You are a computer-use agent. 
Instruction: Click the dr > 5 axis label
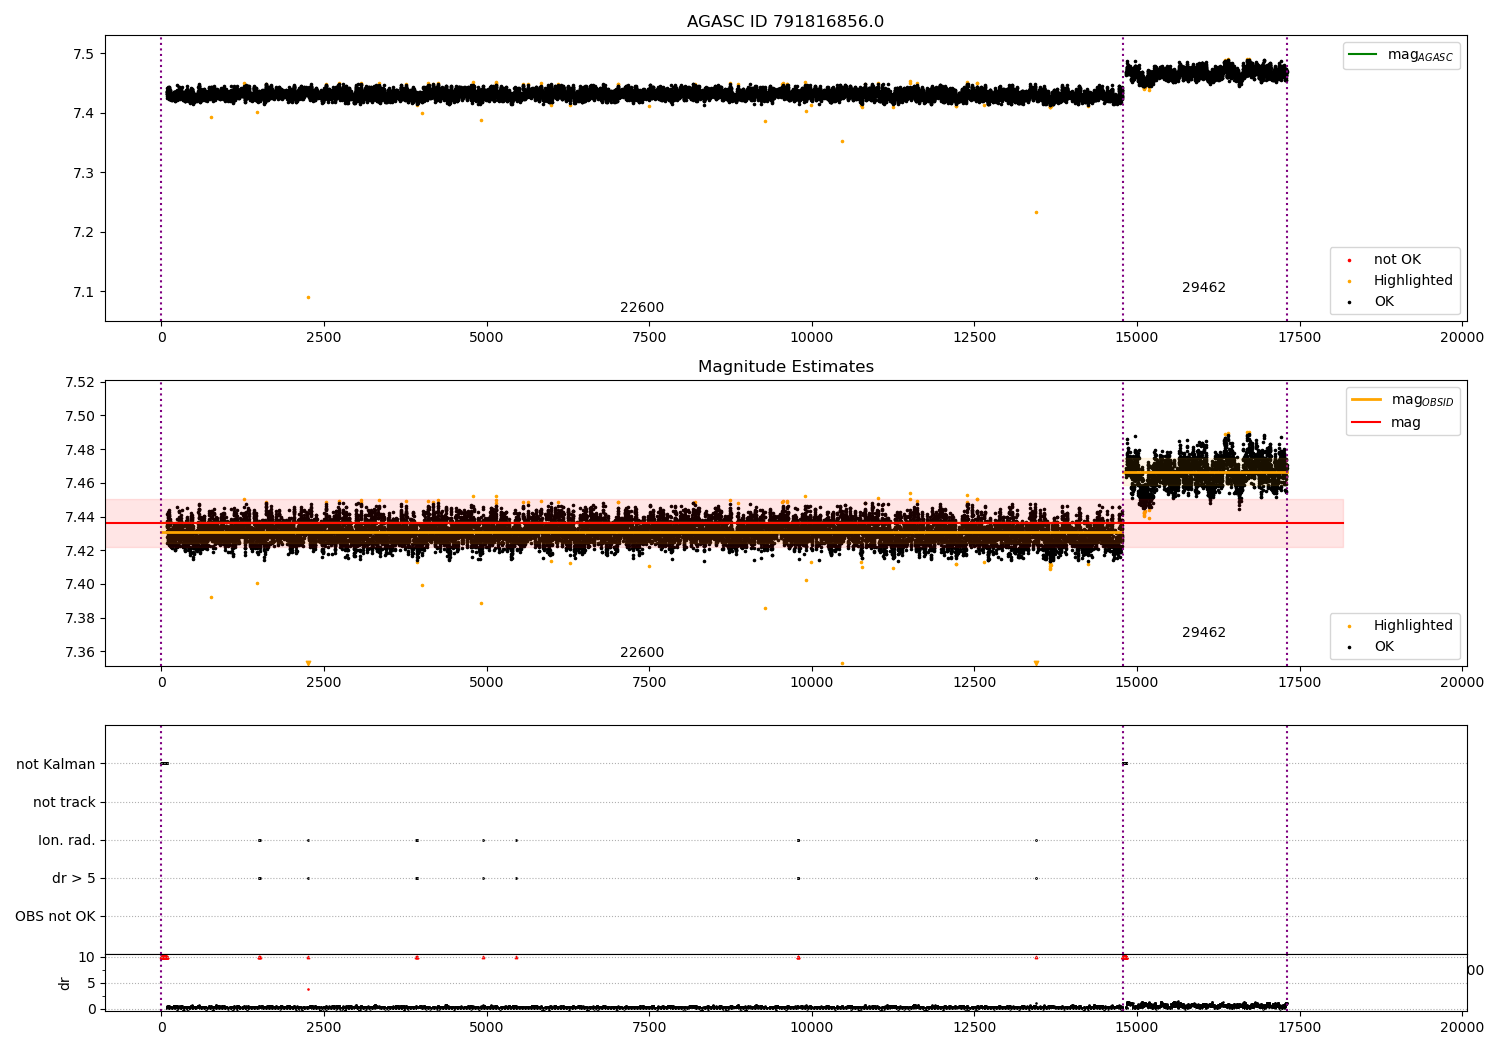pos(74,879)
